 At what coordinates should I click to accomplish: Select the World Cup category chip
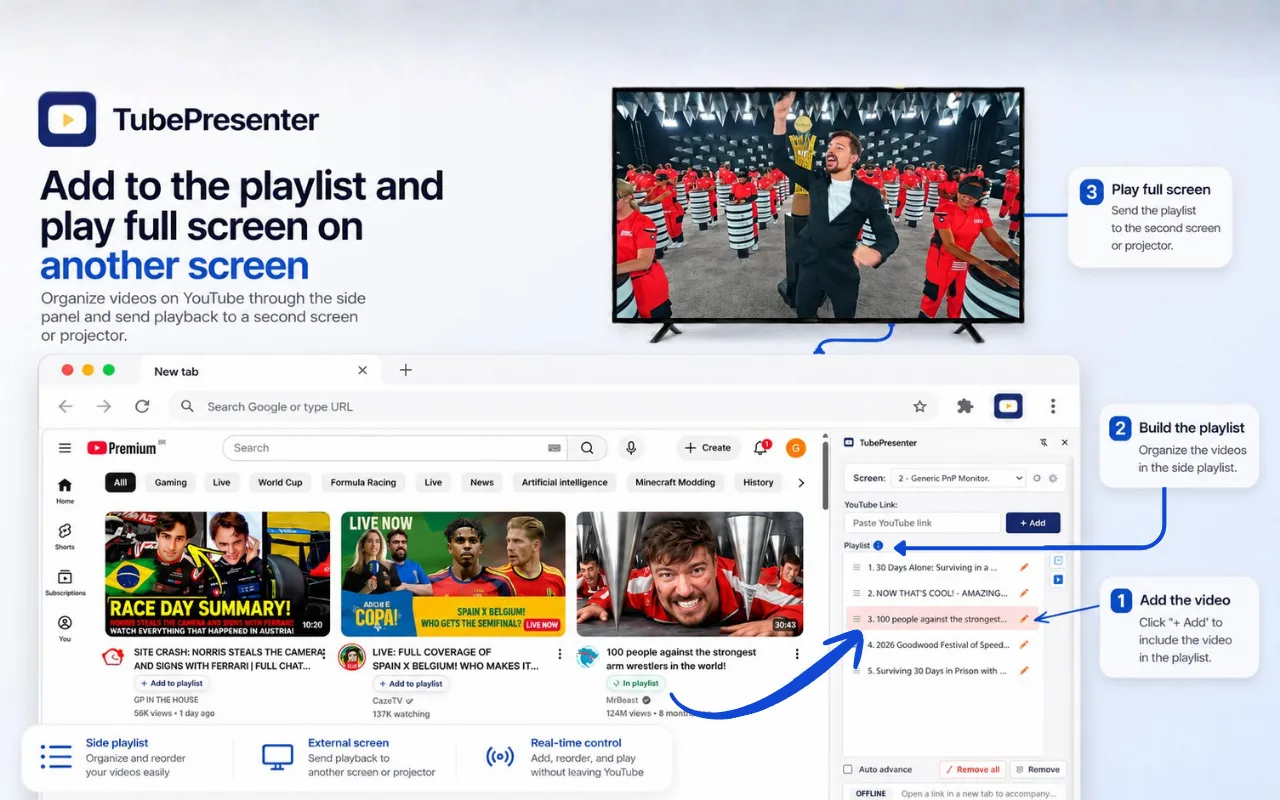pyautogui.click(x=280, y=482)
